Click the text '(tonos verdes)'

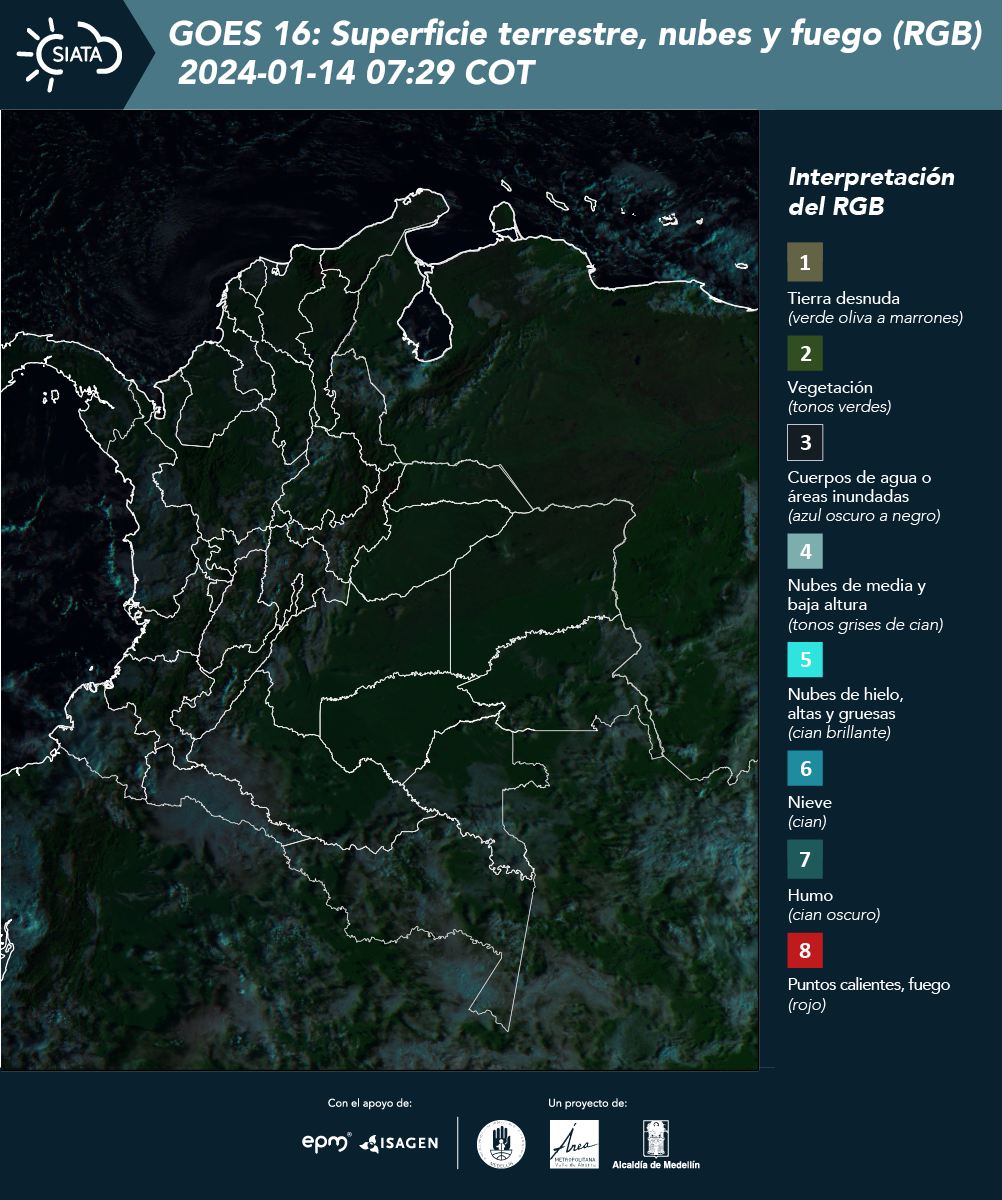pyautogui.click(x=839, y=407)
